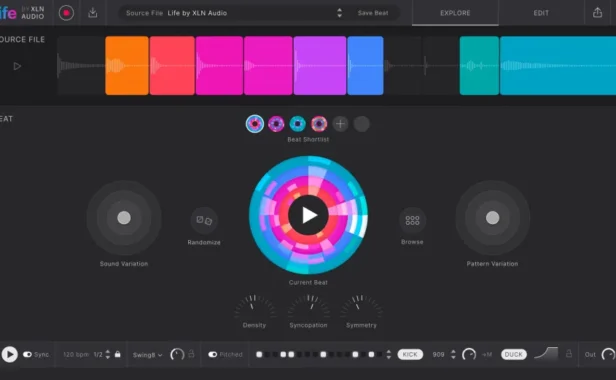Click the kick level knob beside 909
This screenshot has height=380, width=616.
click(x=469, y=354)
